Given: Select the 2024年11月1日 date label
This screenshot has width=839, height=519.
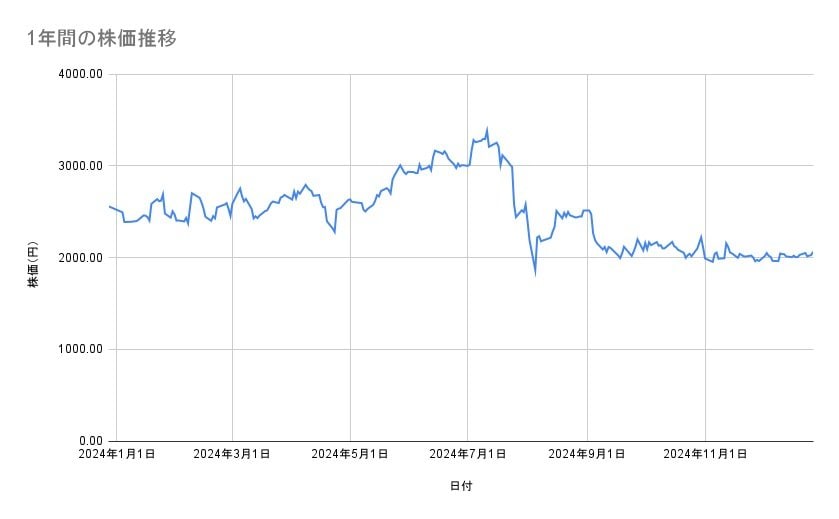Looking at the screenshot, I should click(706, 454).
